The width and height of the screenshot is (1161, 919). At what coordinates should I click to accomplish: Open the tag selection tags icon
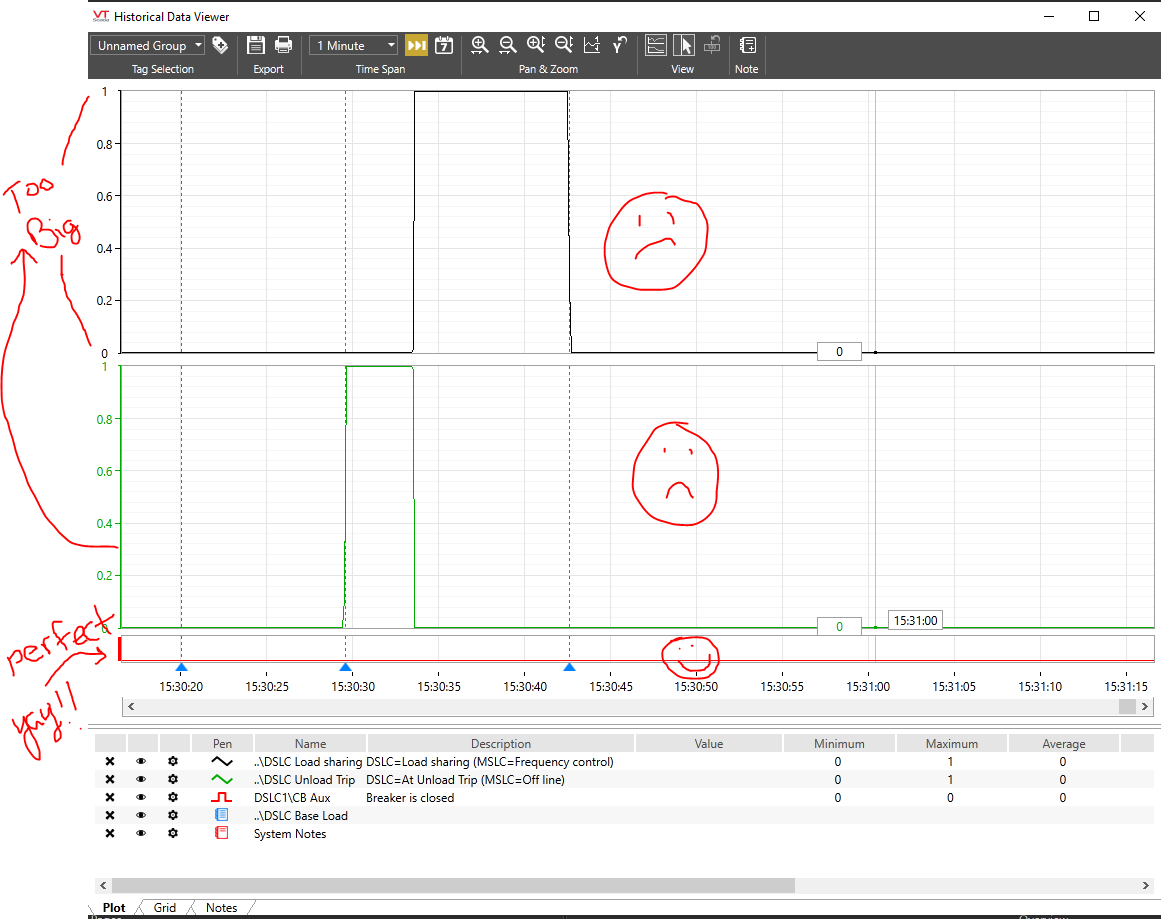tap(220, 45)
